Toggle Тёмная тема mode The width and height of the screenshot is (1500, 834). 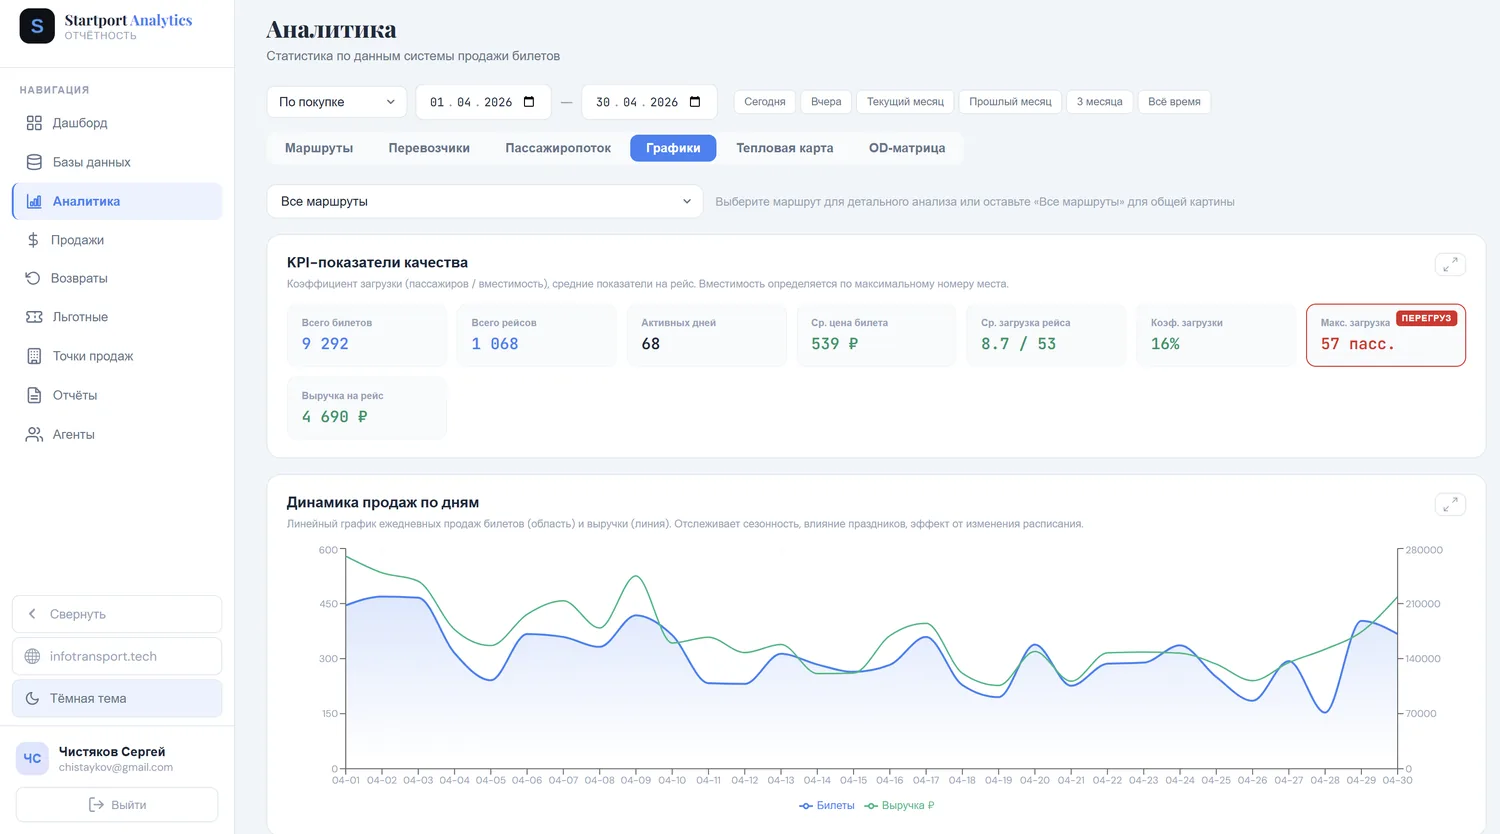coord(117,698)
